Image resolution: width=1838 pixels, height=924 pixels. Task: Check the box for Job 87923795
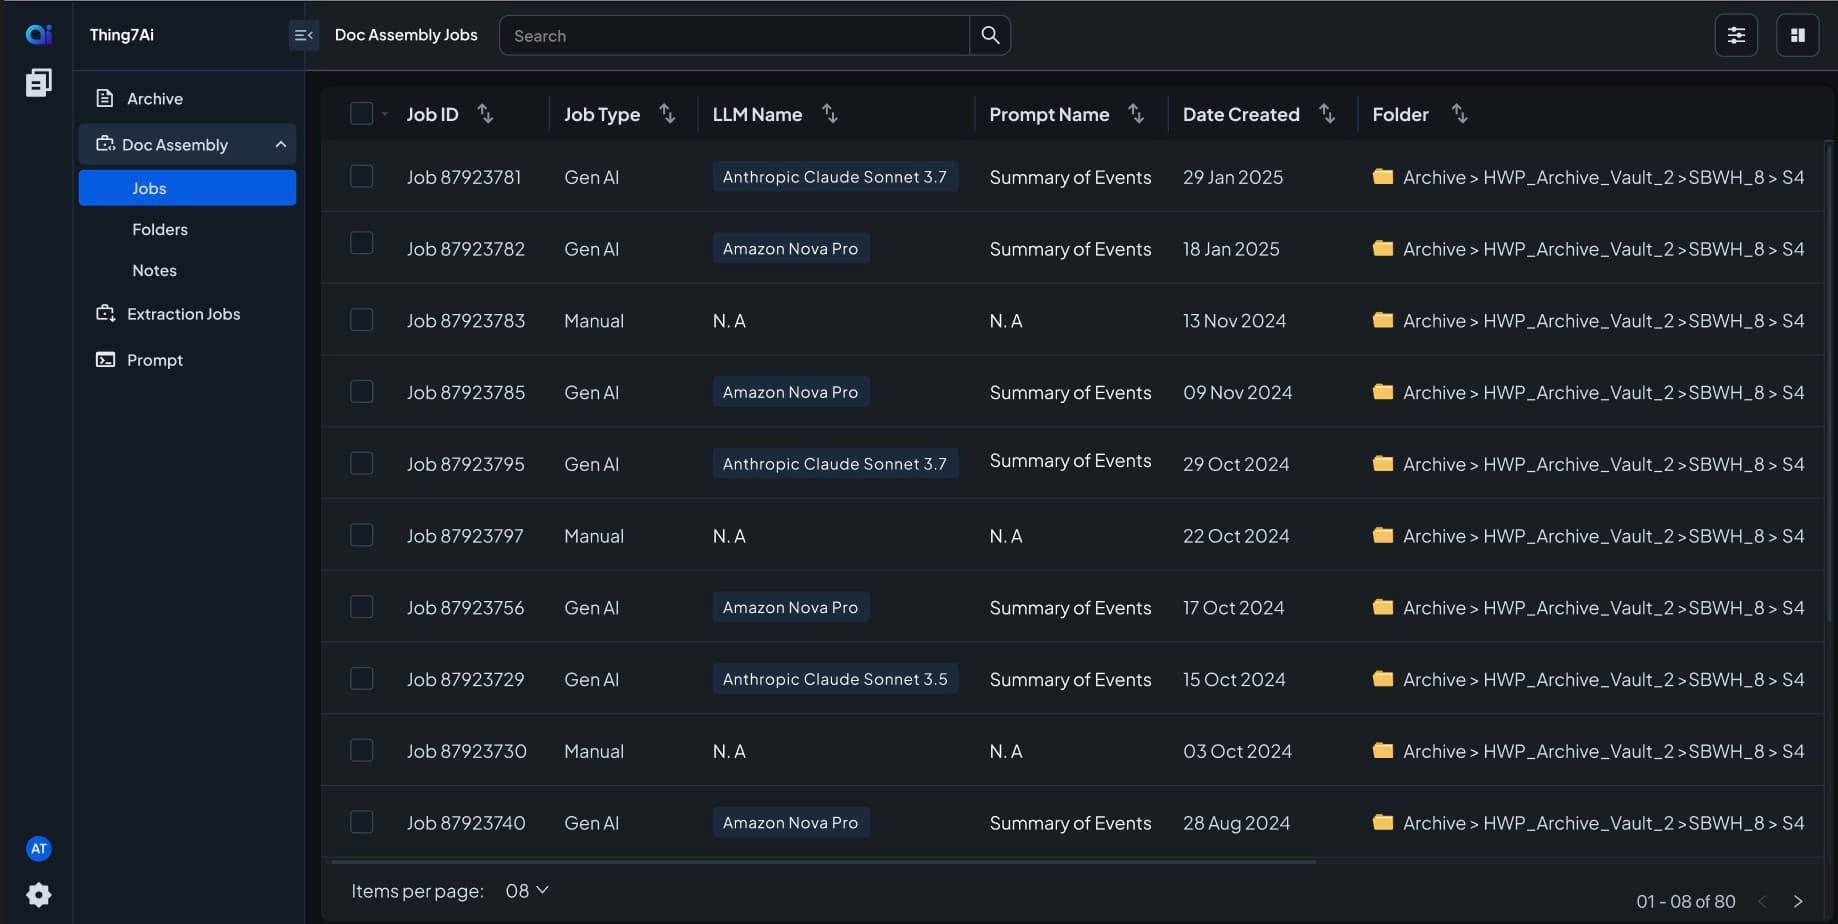361,463
